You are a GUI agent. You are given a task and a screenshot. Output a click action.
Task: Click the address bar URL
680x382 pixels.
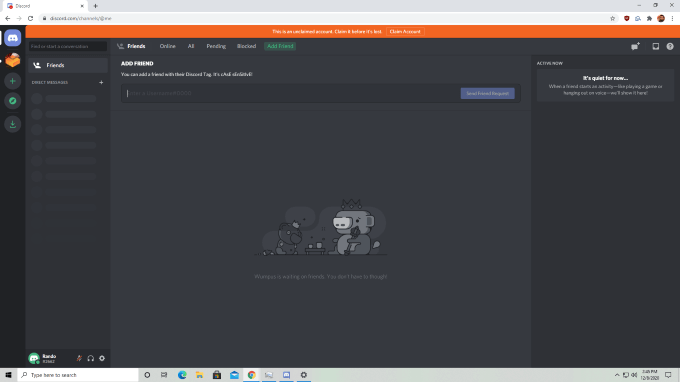point(81,19)
